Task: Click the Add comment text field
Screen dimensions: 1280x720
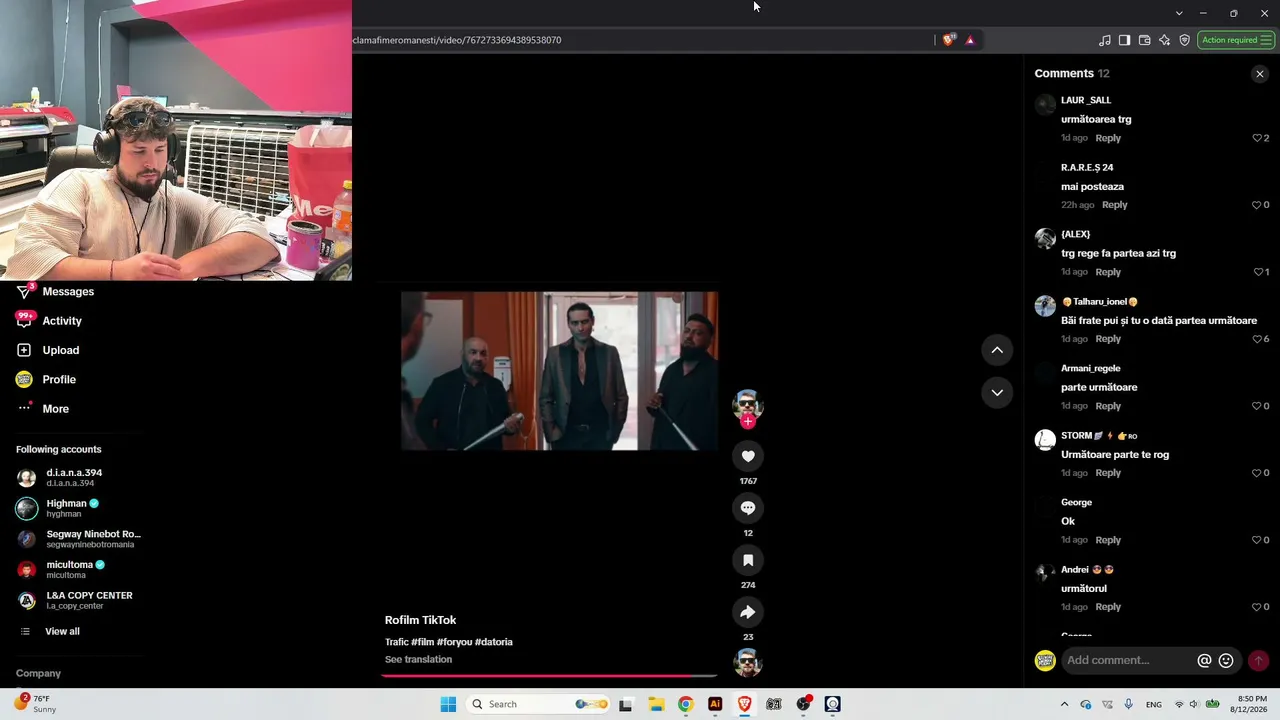Action: click(x=1128, y=661)
